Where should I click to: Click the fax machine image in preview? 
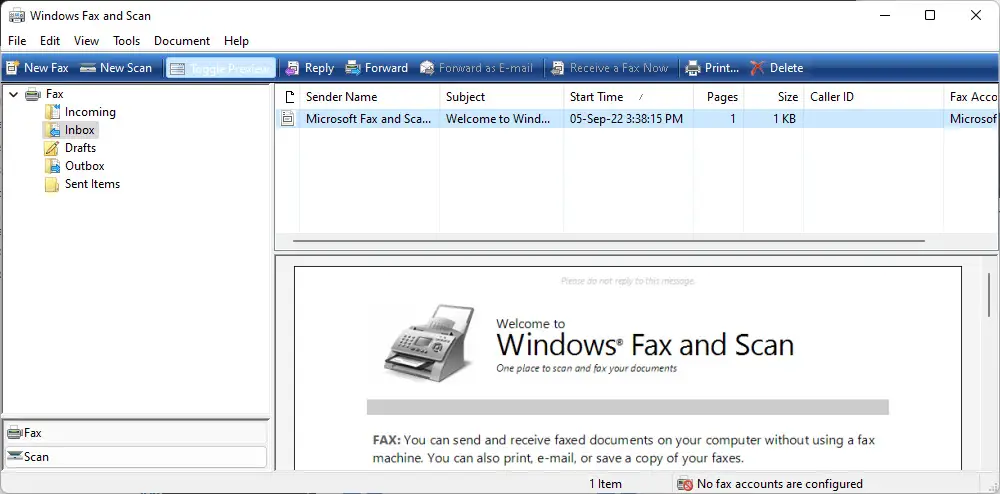(429, 342)
